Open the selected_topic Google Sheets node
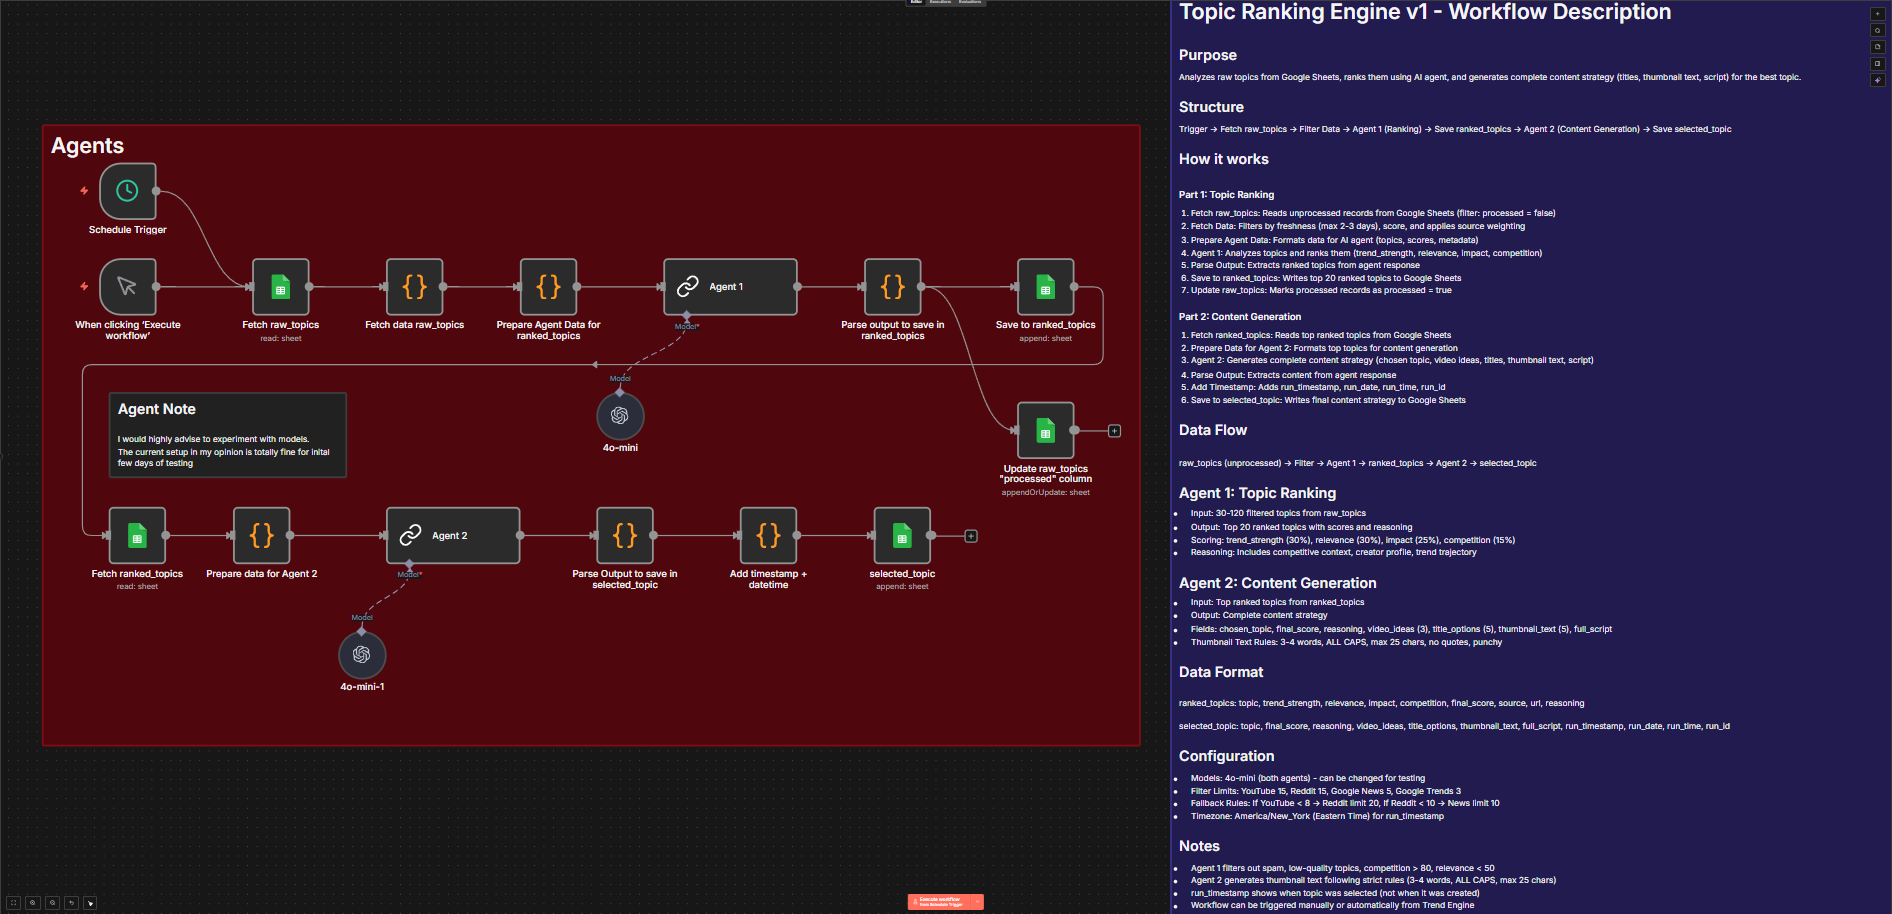Viewport: 1892px width, 914px height. pos(901,535)
